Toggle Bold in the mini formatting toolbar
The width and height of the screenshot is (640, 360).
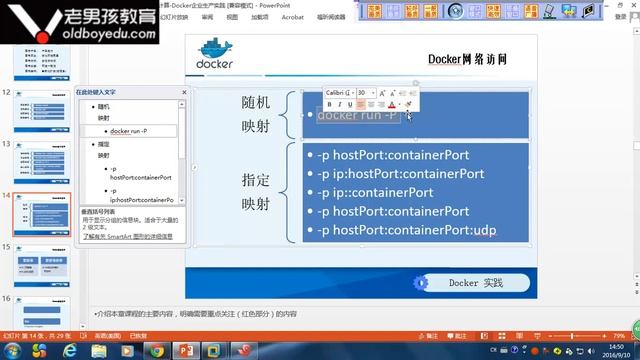tap(329, 104)
